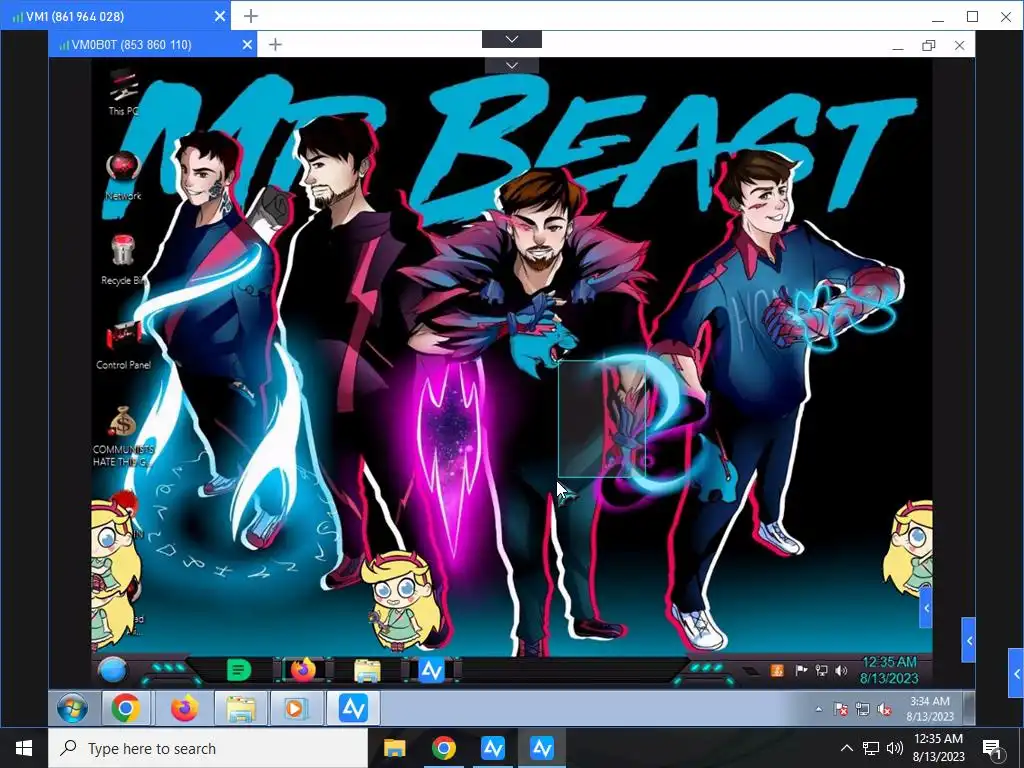The height and width of the screenshot is (768, 1024).
Task: Restore down the VM0B0T window
Action: [929, 45]
